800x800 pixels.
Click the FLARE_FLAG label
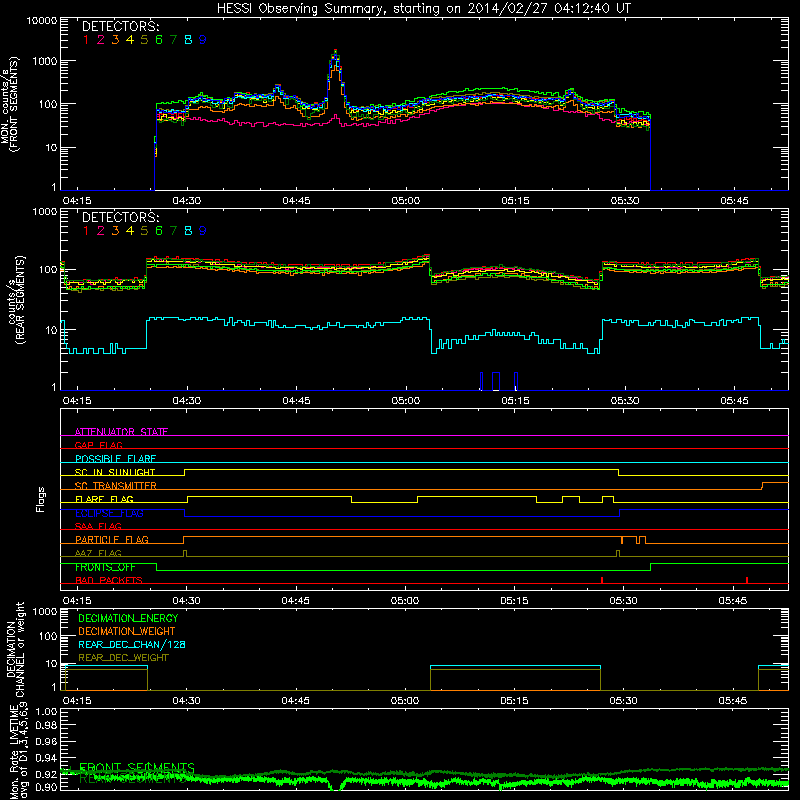click(104, 499)
